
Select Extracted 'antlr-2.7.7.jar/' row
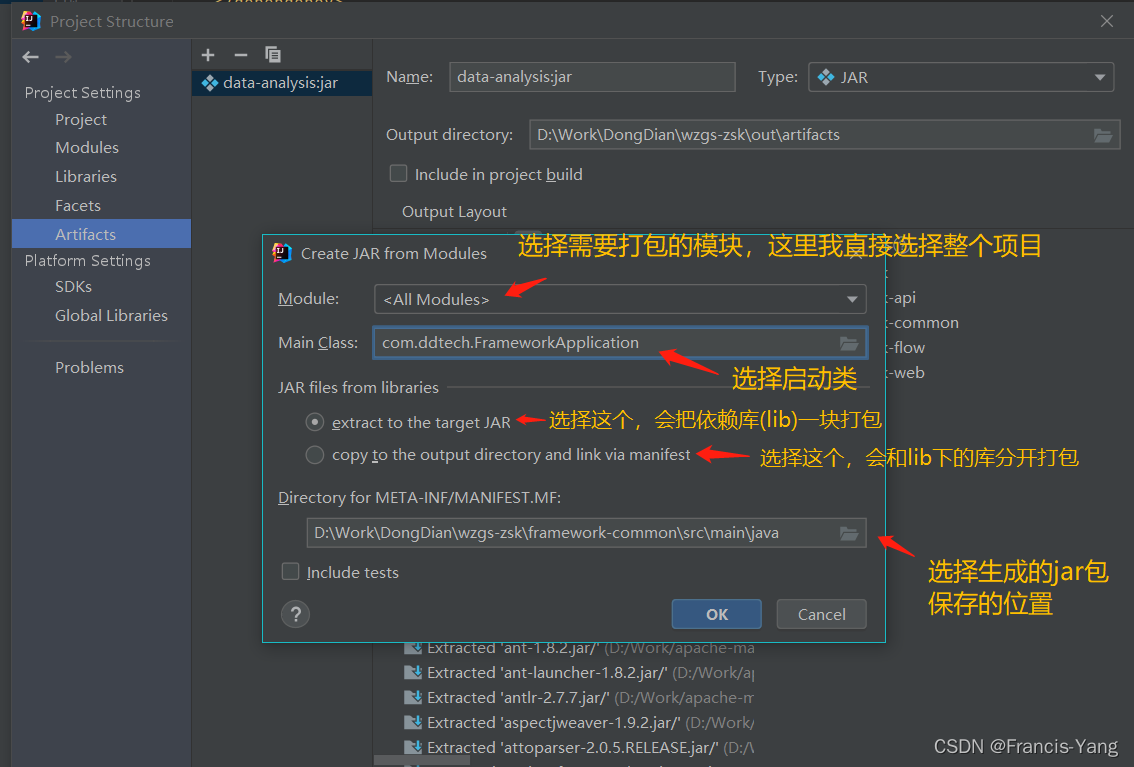pos(579,698)
